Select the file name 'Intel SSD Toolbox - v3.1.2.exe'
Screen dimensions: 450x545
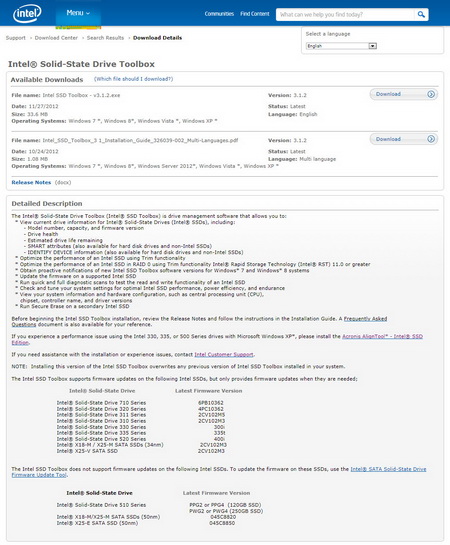[x=81, y=95]
